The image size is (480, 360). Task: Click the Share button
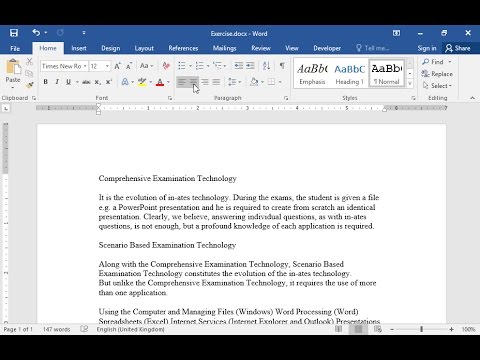[458, 48]
